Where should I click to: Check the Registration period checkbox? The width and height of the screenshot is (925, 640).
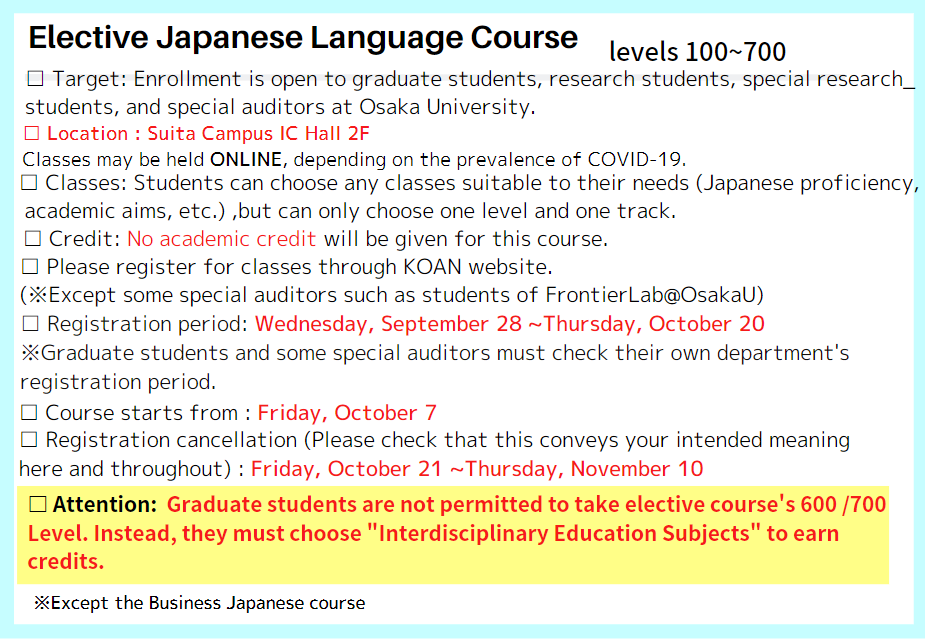pyautogui.click(x=31, y=324)
